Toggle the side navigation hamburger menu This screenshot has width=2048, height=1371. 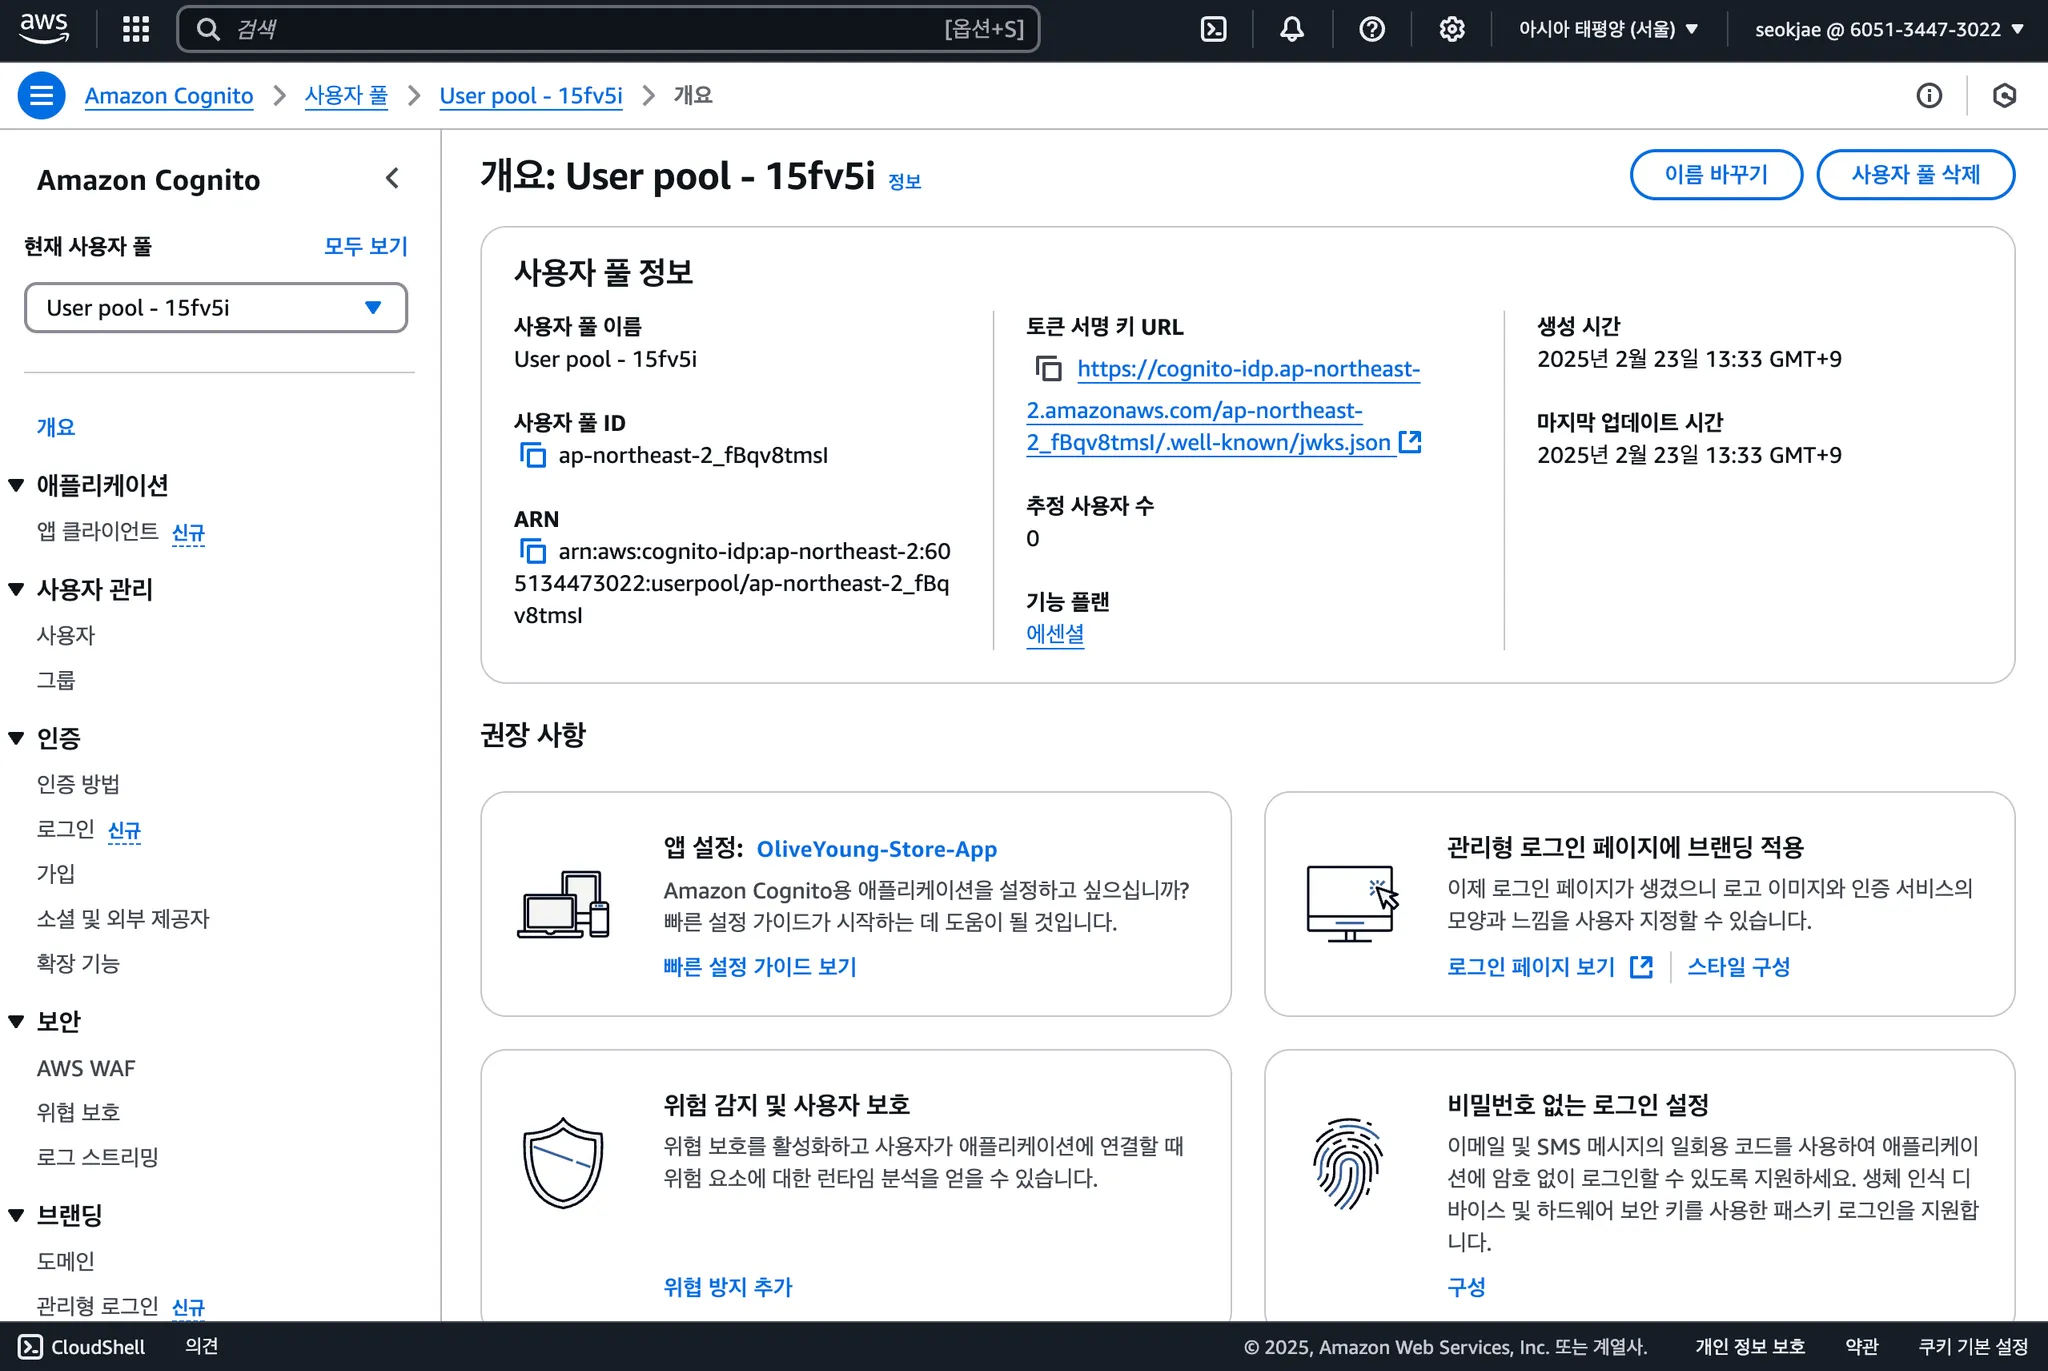coord(41,96)
